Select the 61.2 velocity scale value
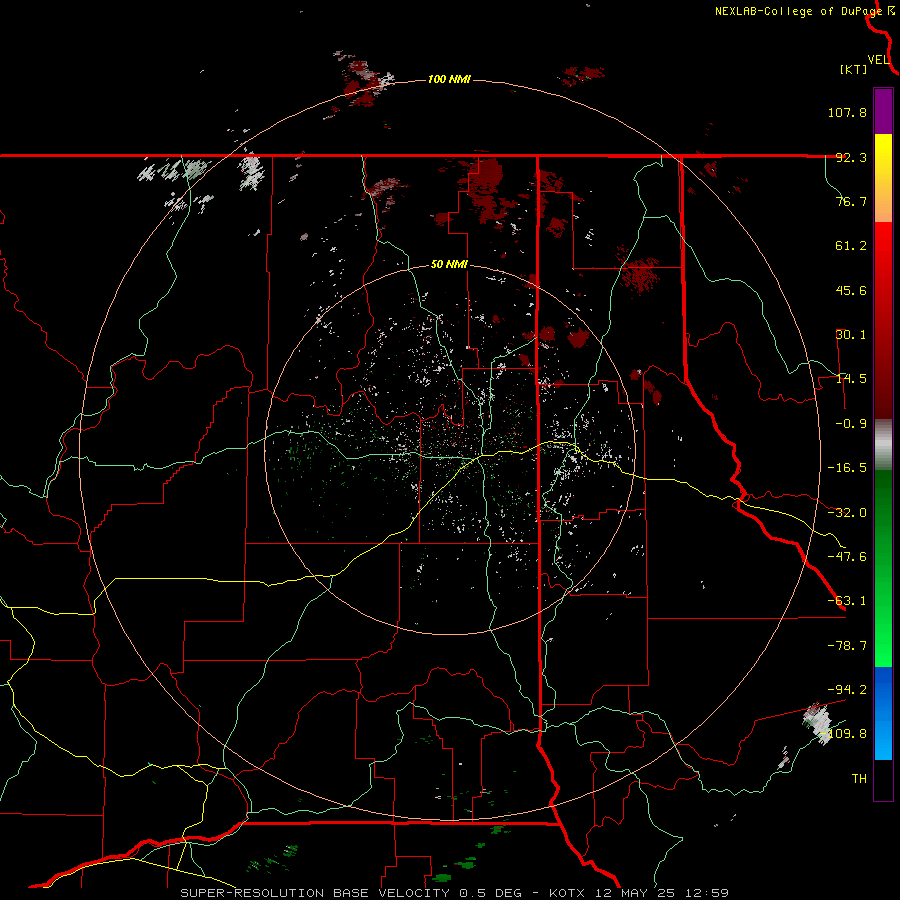 851,246
